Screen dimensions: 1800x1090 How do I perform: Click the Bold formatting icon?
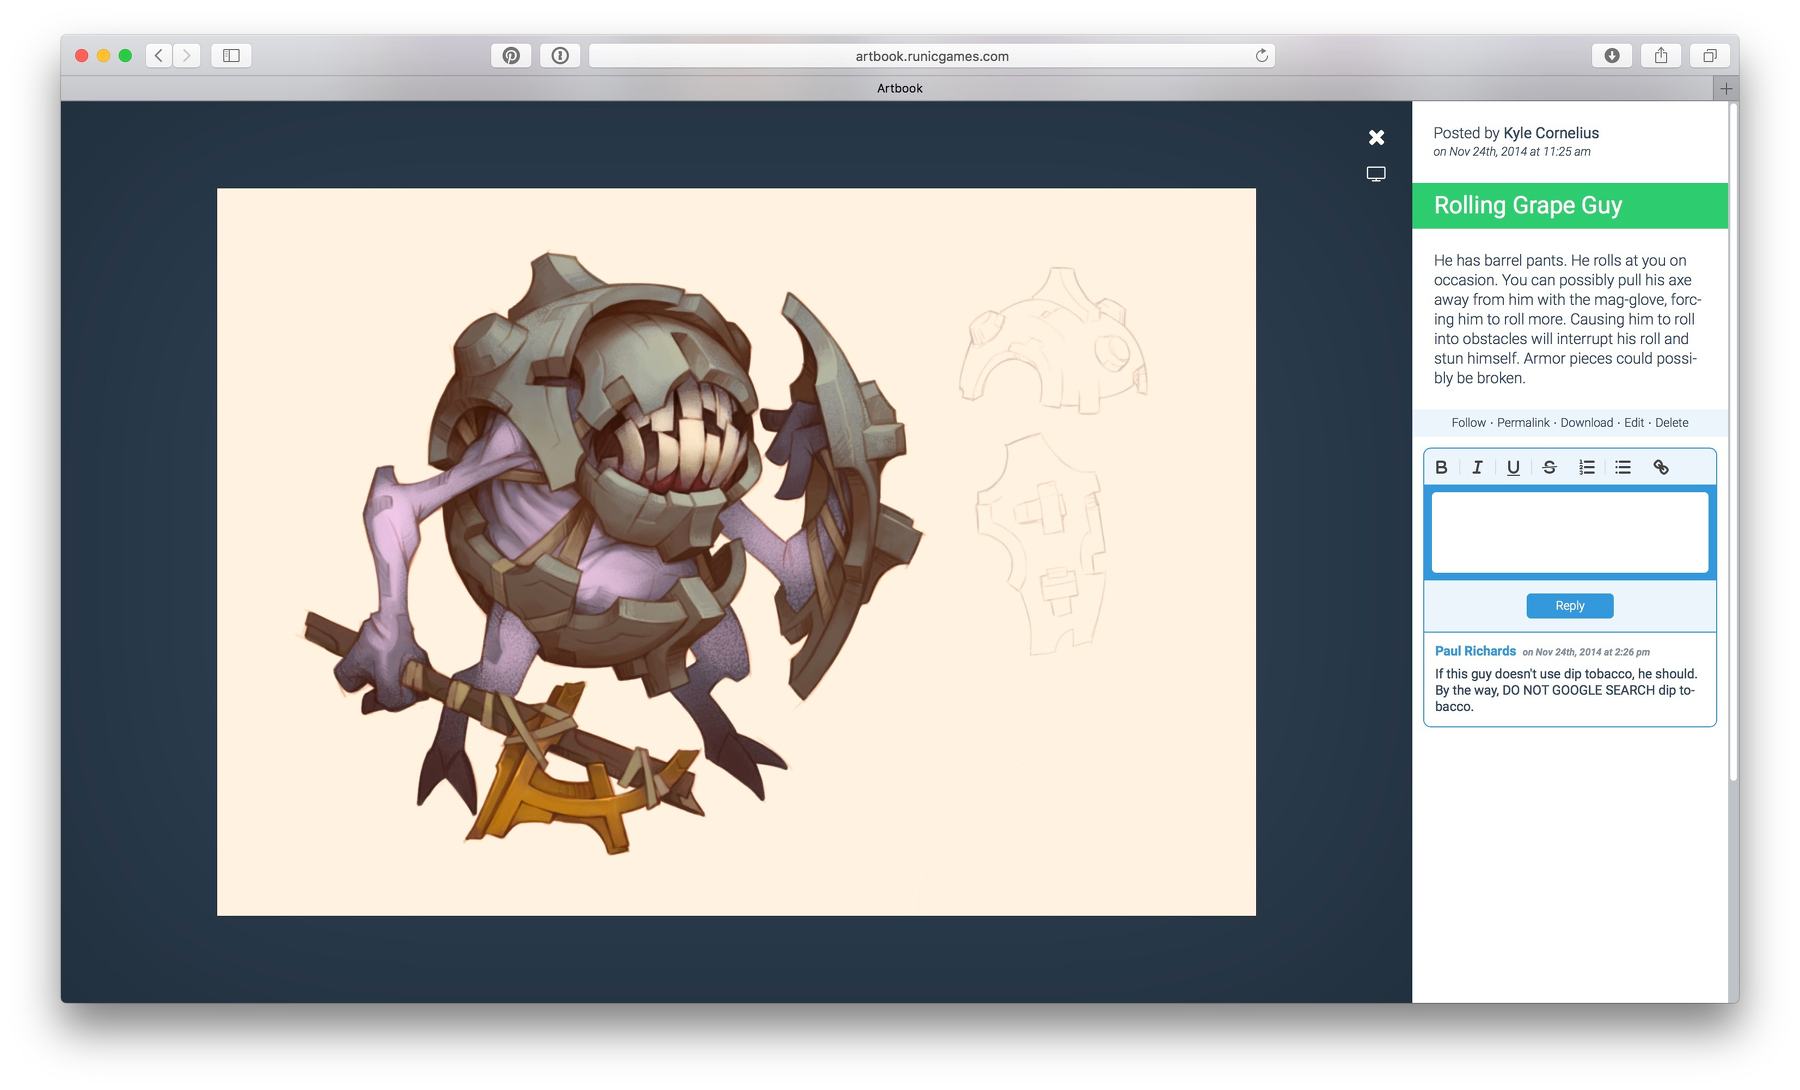[1441, 467]
